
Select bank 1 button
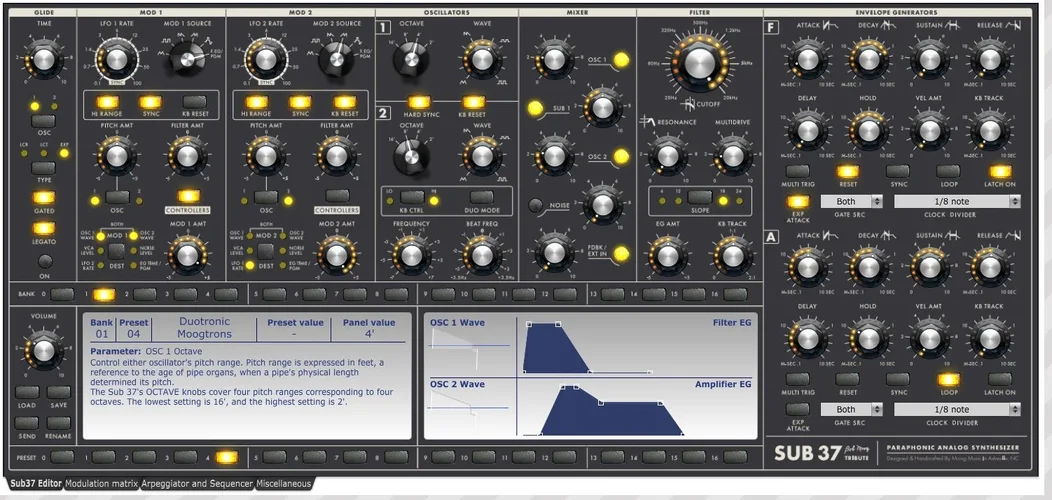coord(103,294)
